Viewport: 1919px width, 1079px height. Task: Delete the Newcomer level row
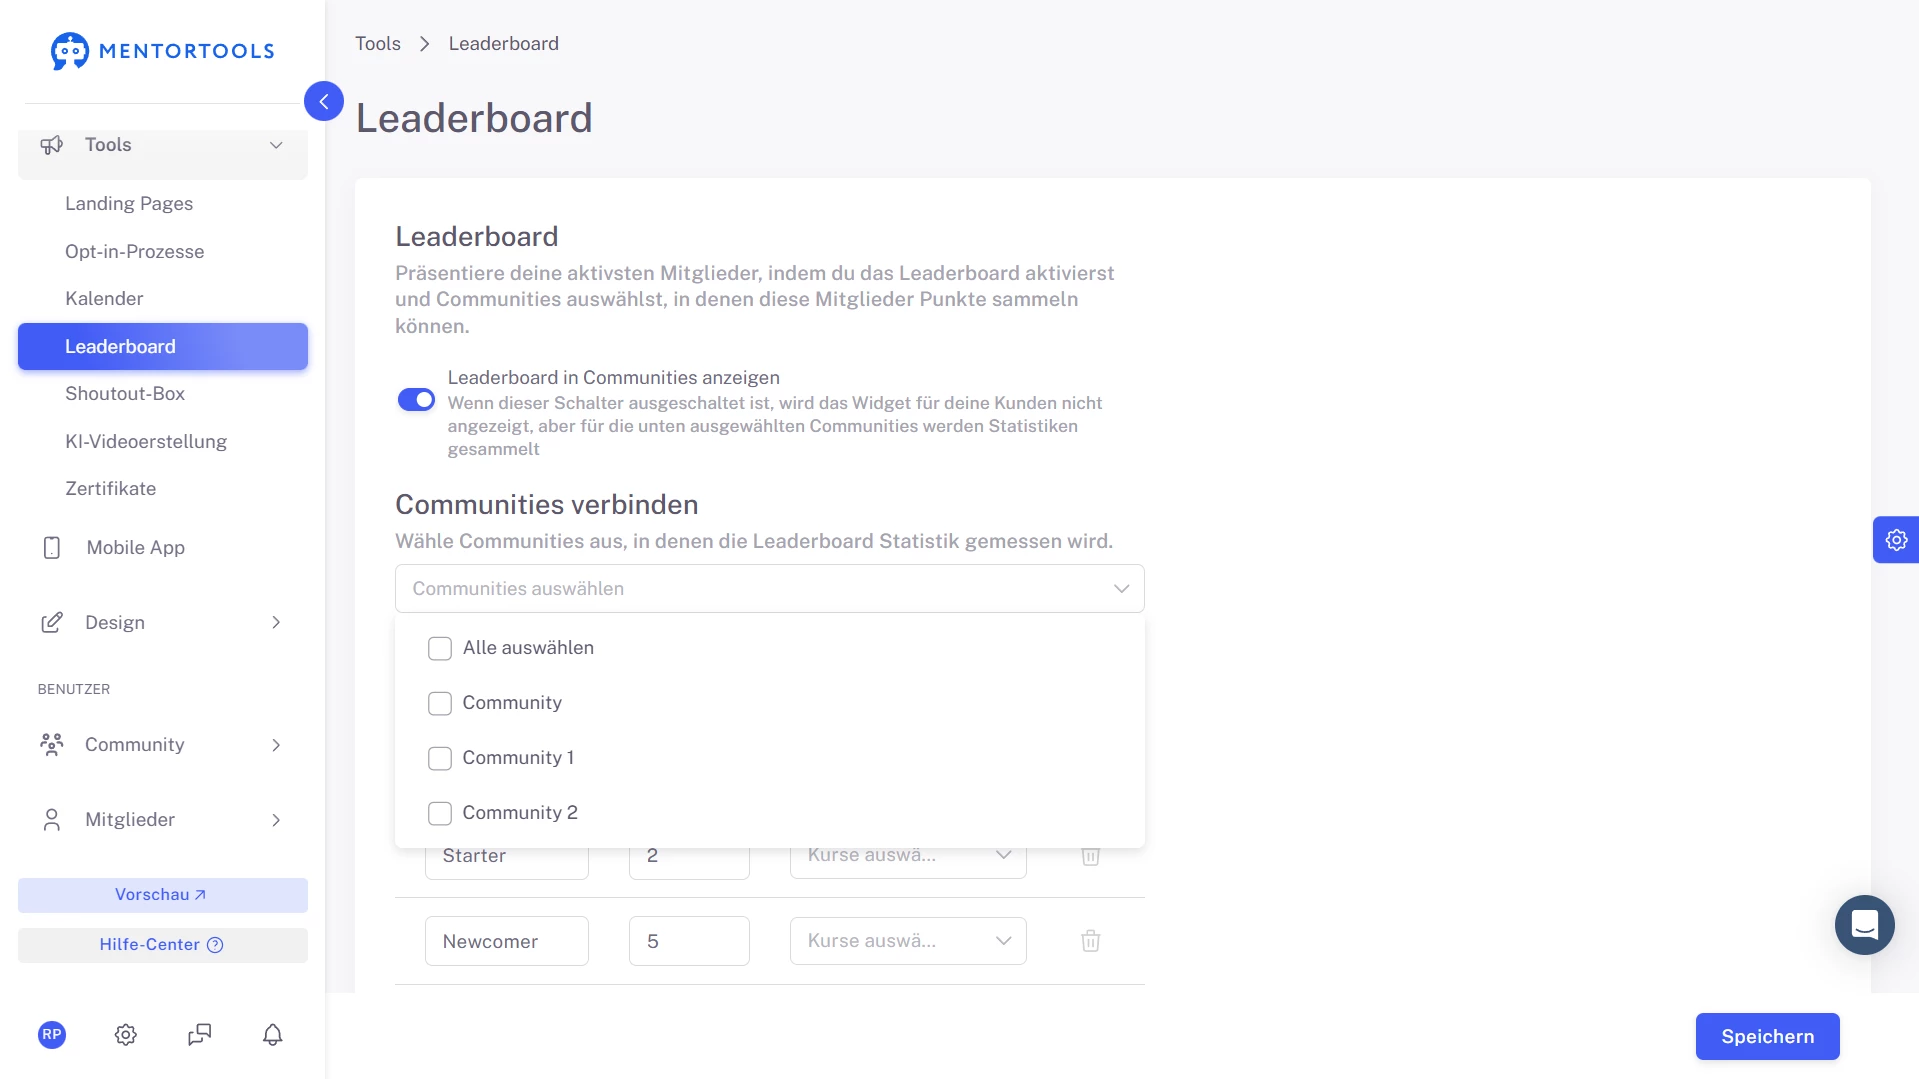[1090, 941]
